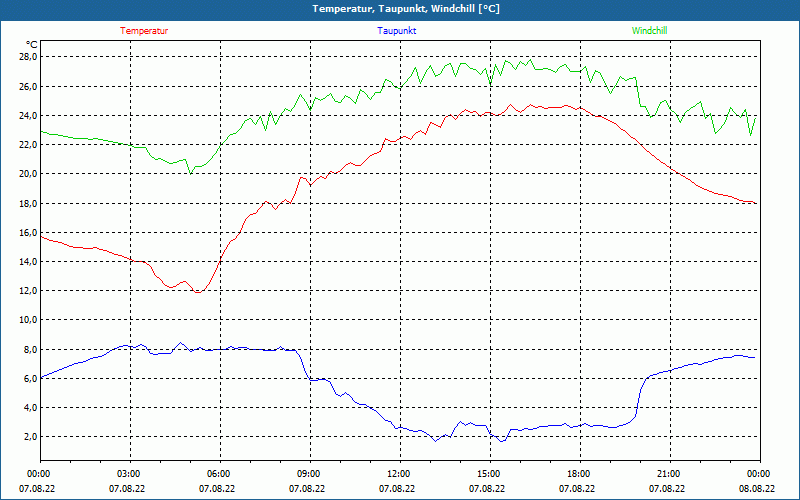This screenshot has width=800, height=500.
Task: Select the green 'Windchill' legend label
Action: pyautogui.click(x=649, y=31)
